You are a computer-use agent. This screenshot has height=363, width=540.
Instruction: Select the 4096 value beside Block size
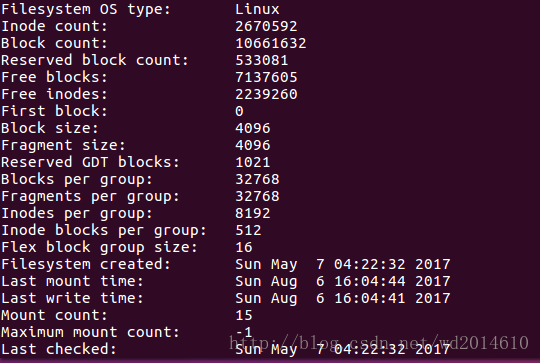(253, 128)
